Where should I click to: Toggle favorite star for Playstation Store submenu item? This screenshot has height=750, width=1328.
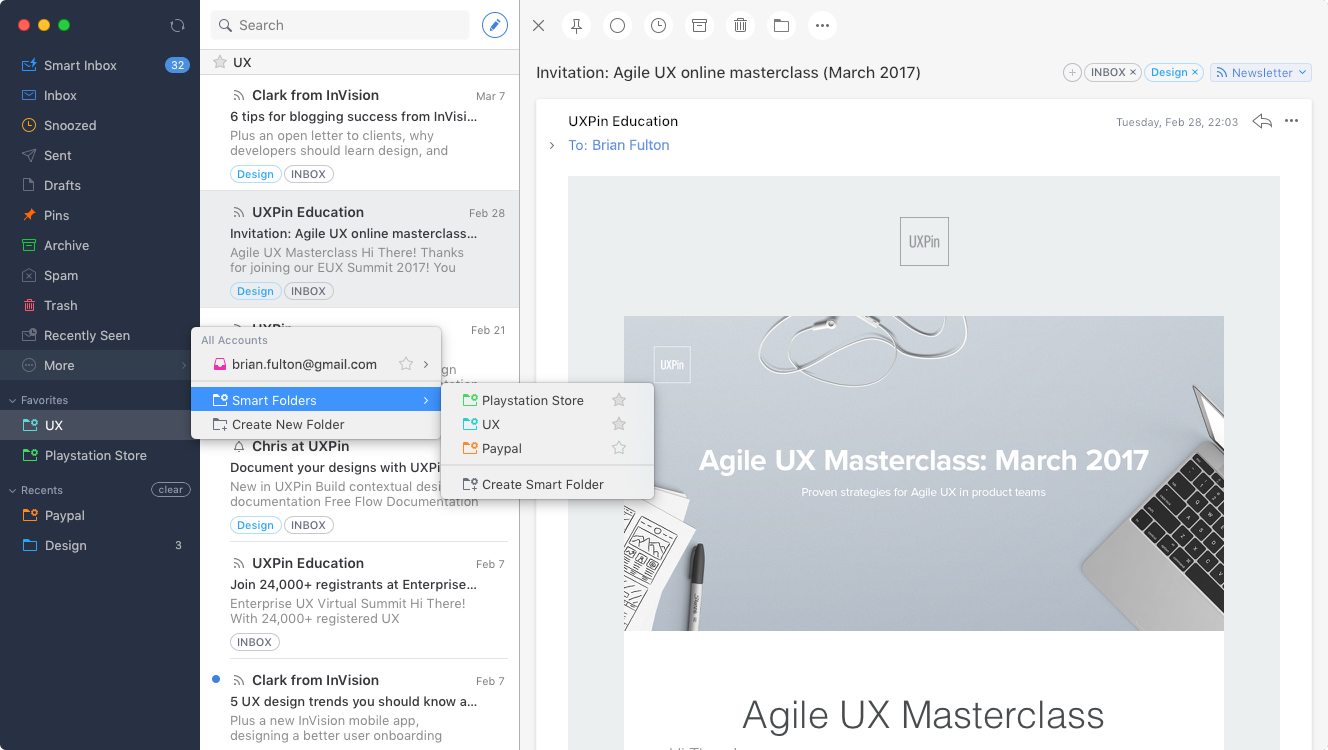tap(619, 400)
